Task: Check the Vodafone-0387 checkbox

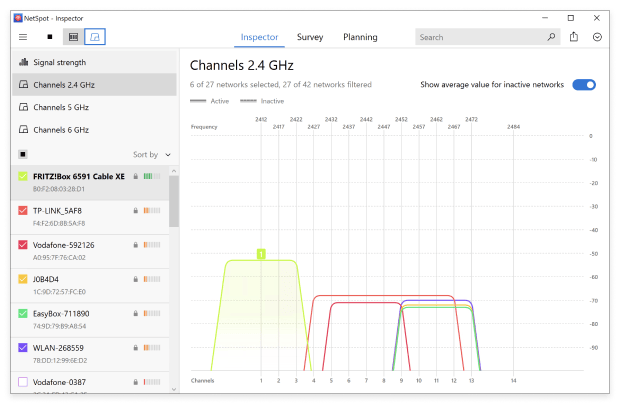Action: pos(23,382)
